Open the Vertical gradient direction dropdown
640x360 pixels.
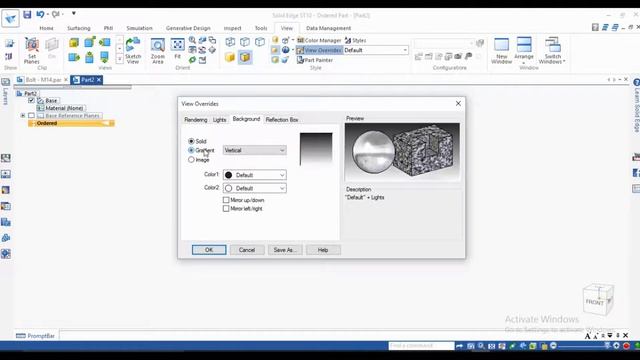255,150
